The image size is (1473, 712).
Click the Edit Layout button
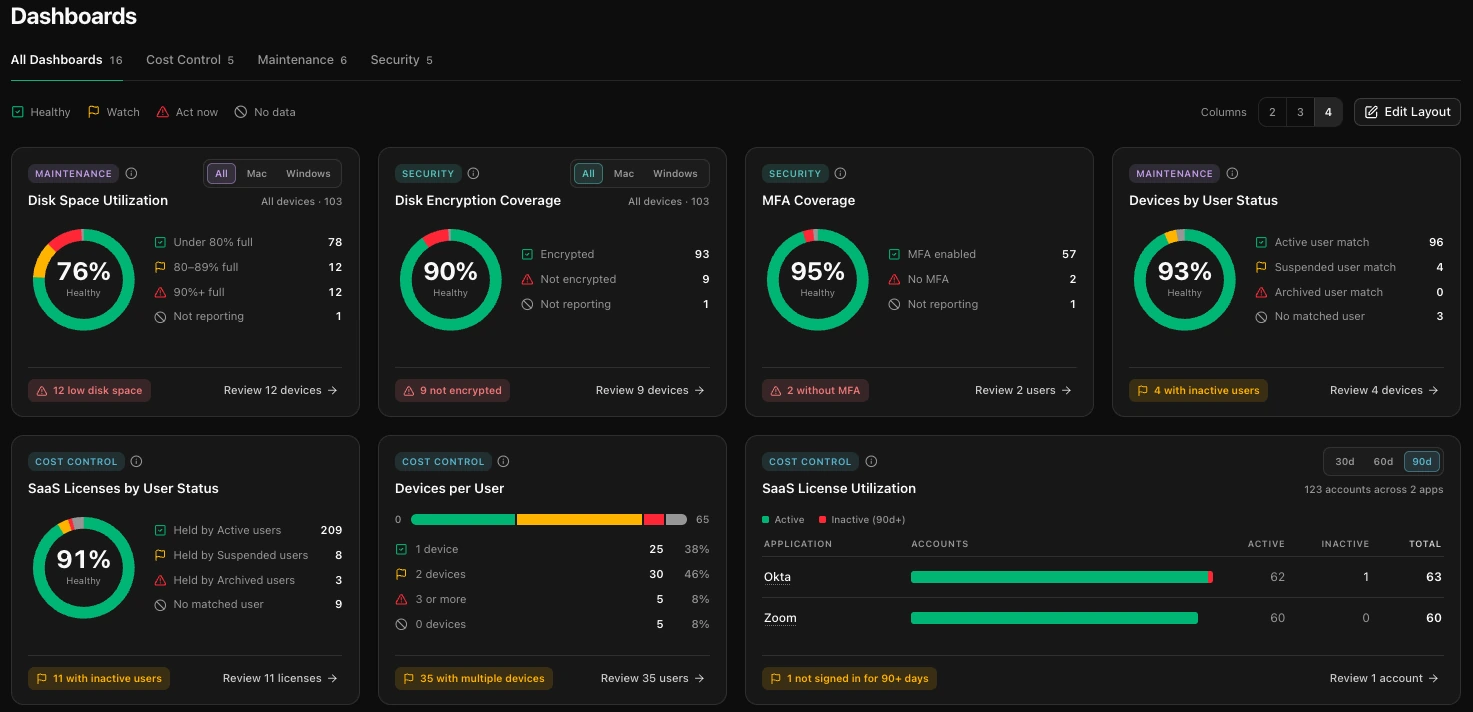point(1407,112)
